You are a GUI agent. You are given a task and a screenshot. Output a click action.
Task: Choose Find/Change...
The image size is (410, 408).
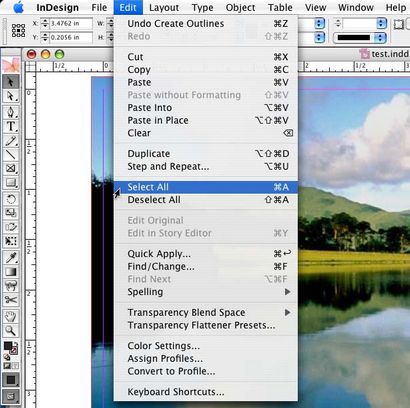tap(206, 267)
